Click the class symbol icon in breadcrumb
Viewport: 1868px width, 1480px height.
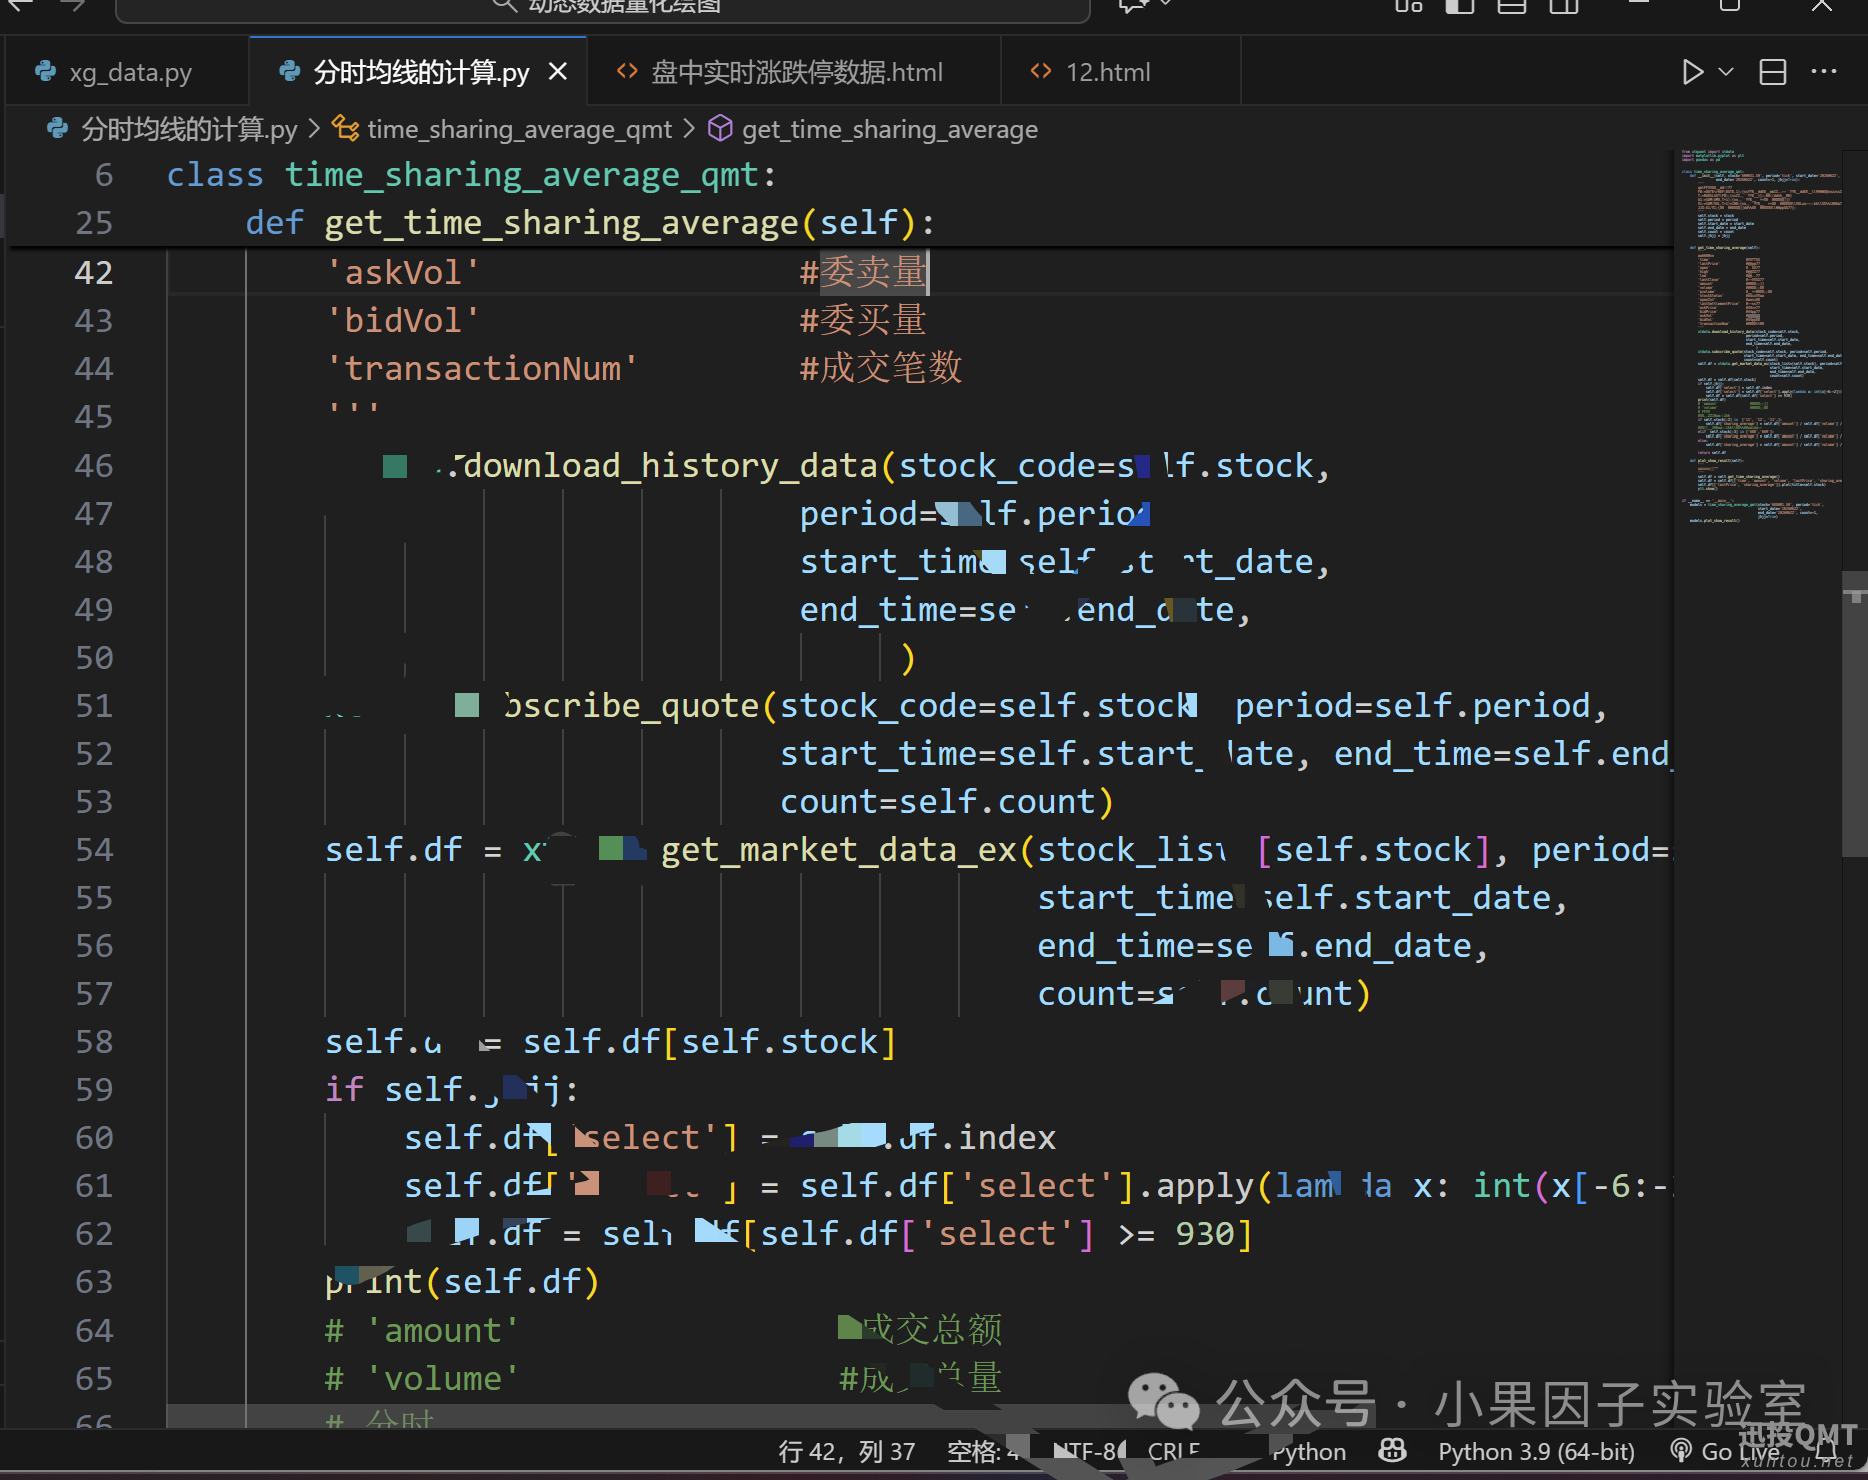346,129
